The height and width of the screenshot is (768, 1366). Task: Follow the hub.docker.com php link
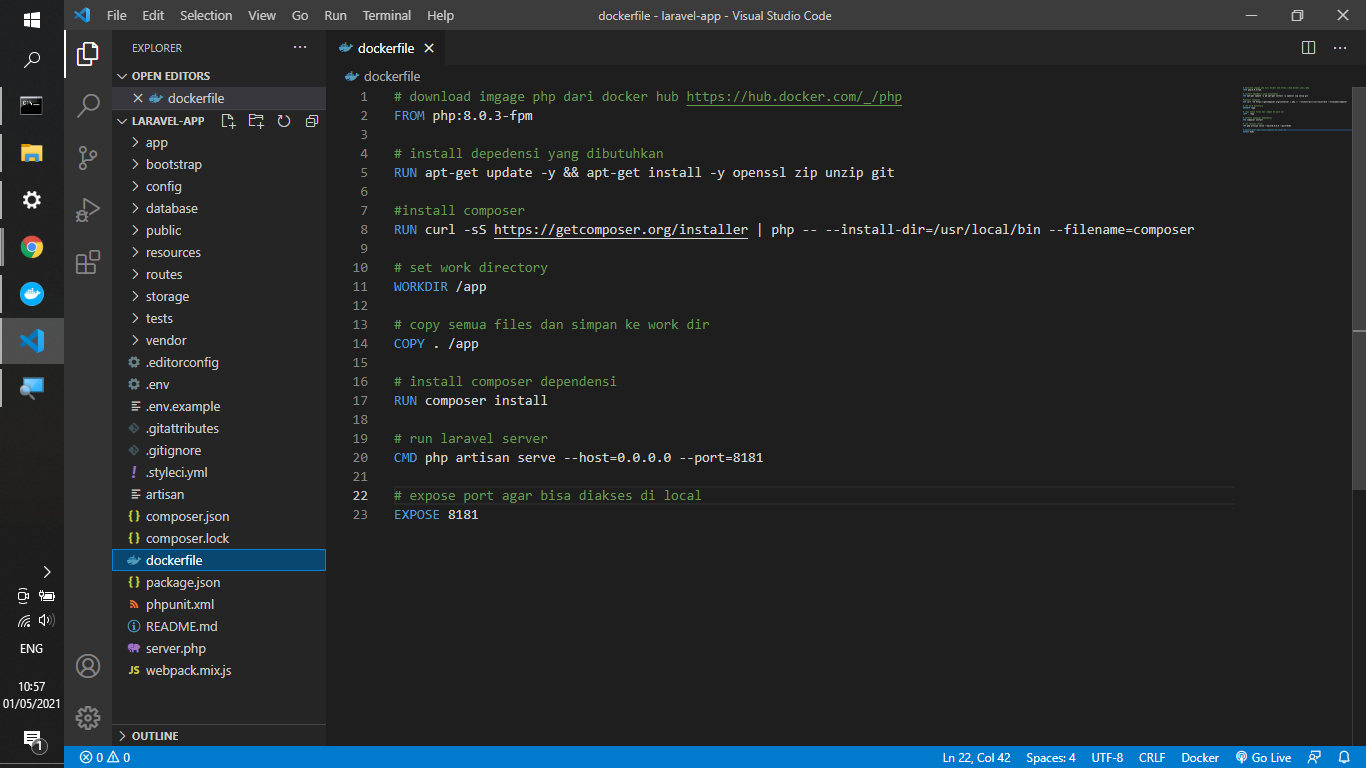tap(794, 97)
